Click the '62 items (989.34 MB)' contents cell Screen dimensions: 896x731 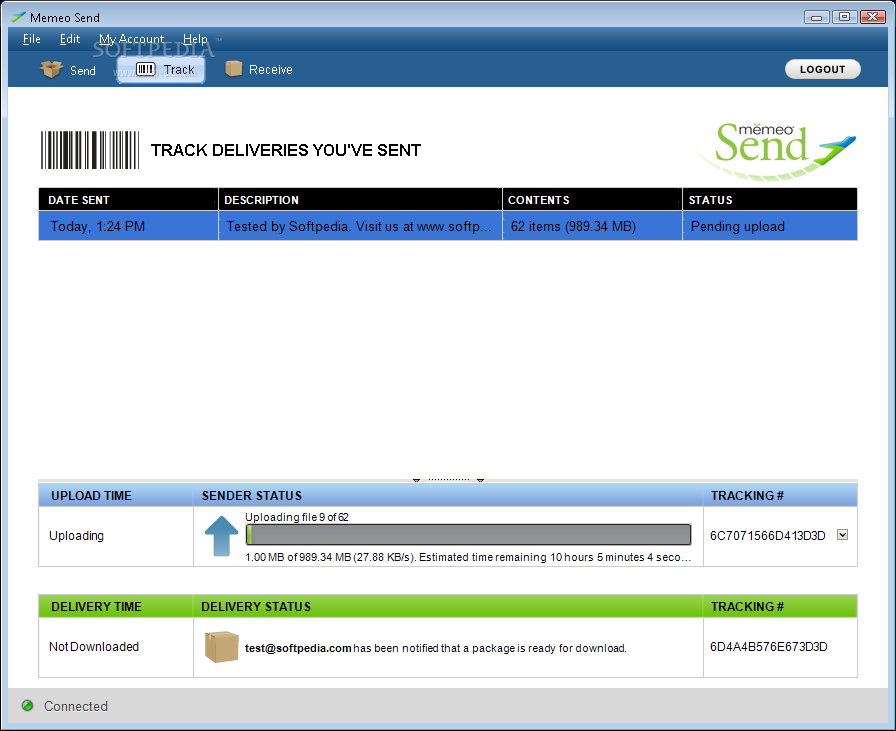592,226
